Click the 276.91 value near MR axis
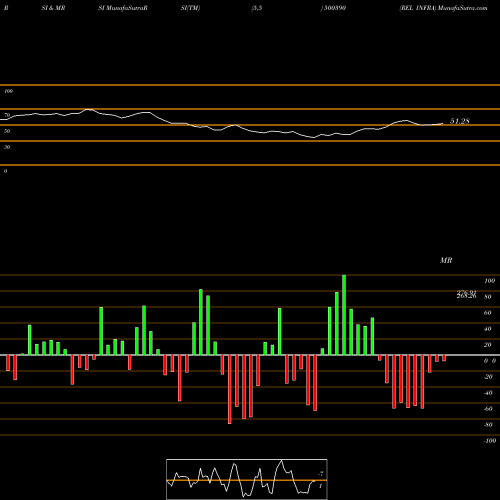This screenshot has height=500, width=500. pyautogui.click(x=466, y=292)
